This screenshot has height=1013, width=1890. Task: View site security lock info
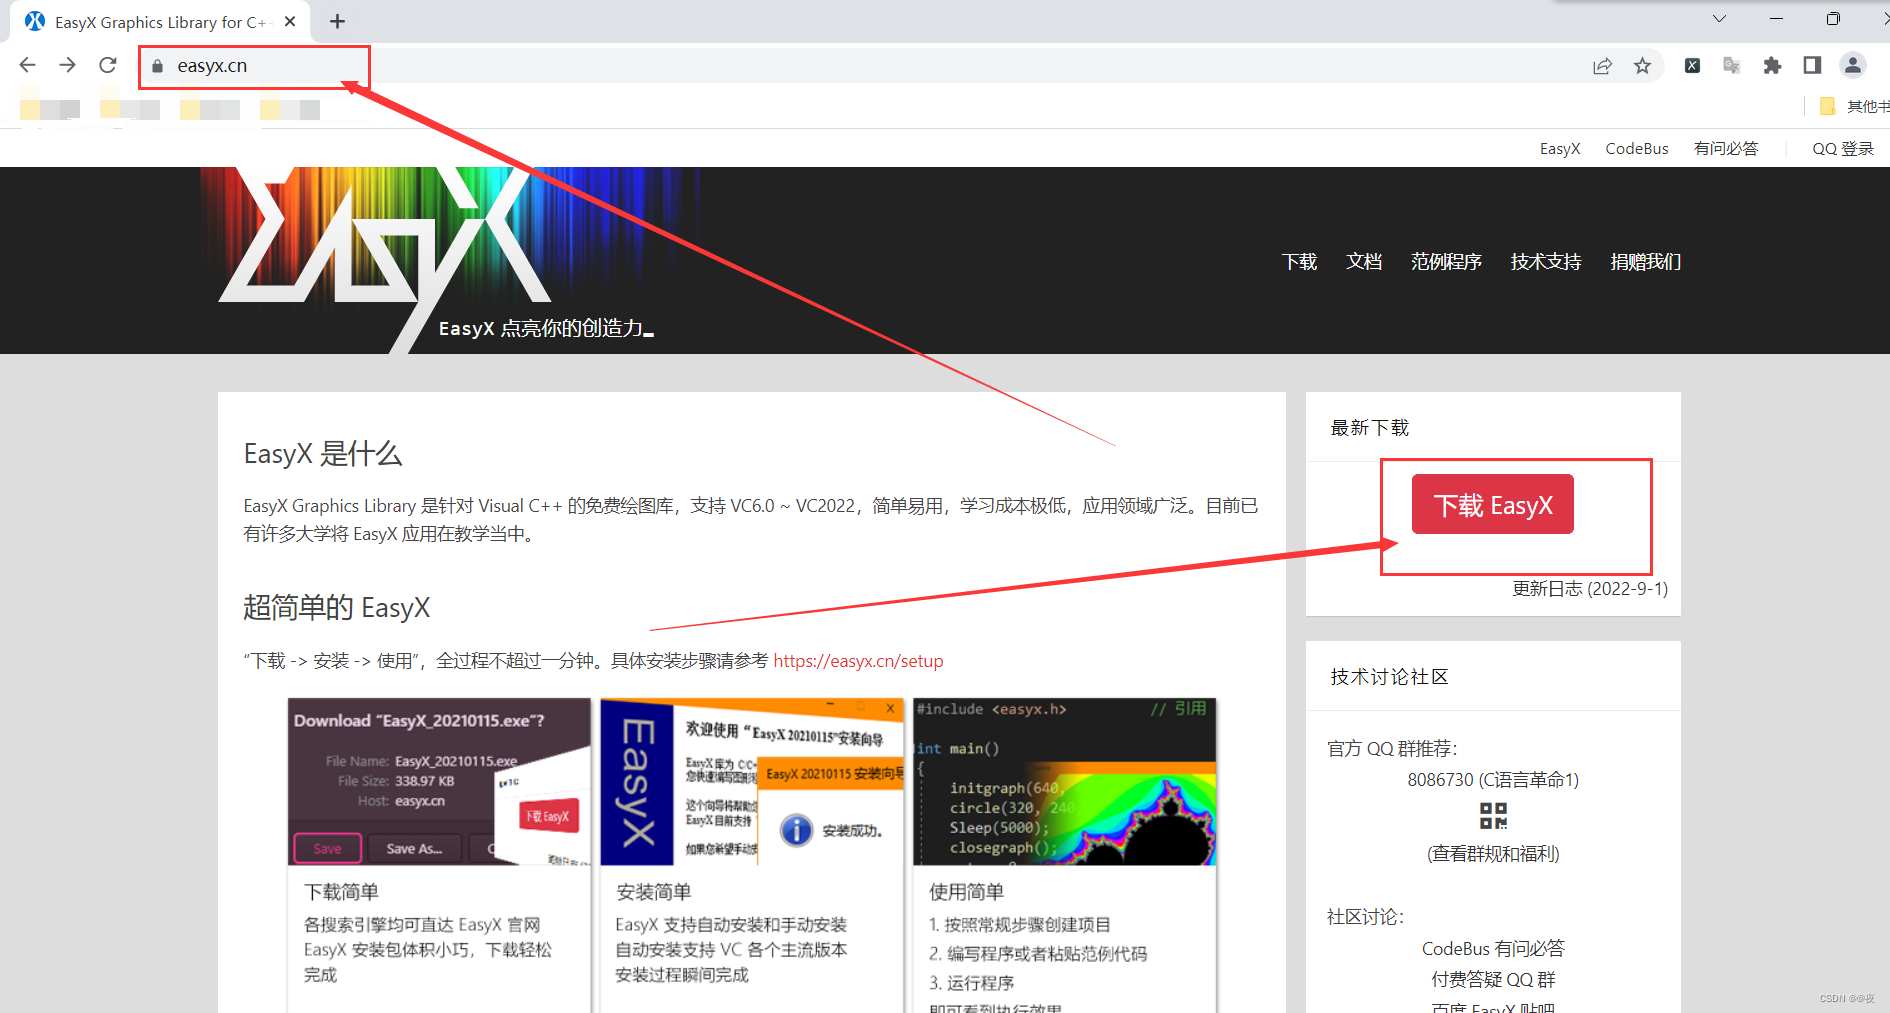point(157,66)
